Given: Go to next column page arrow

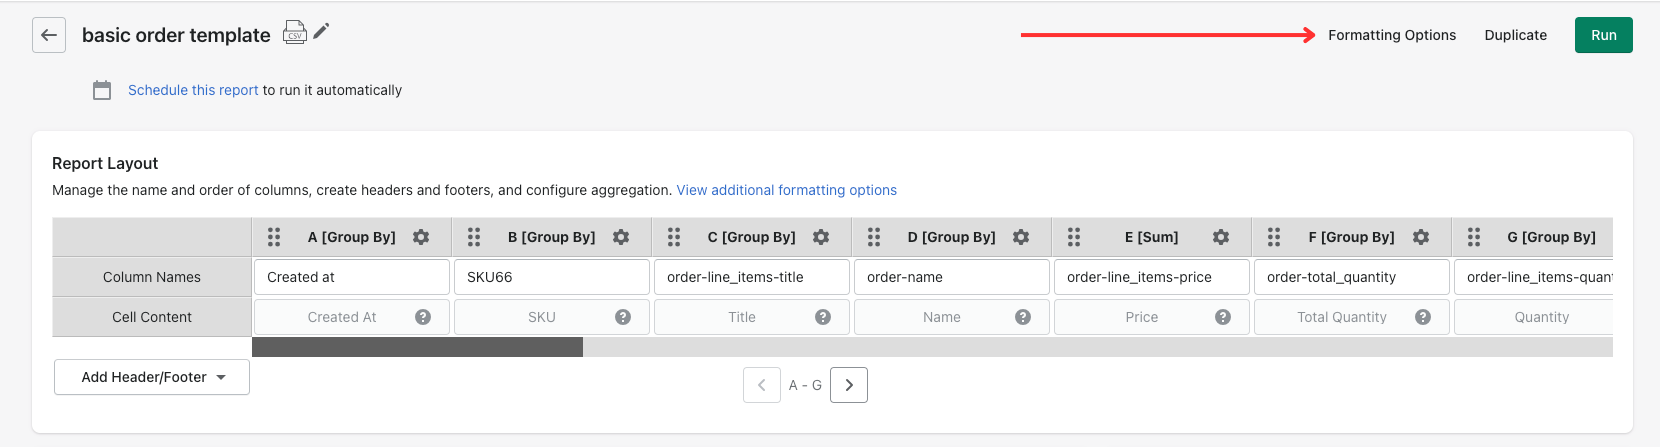Looking at the screenshot, I should click(x=849, y=385).
